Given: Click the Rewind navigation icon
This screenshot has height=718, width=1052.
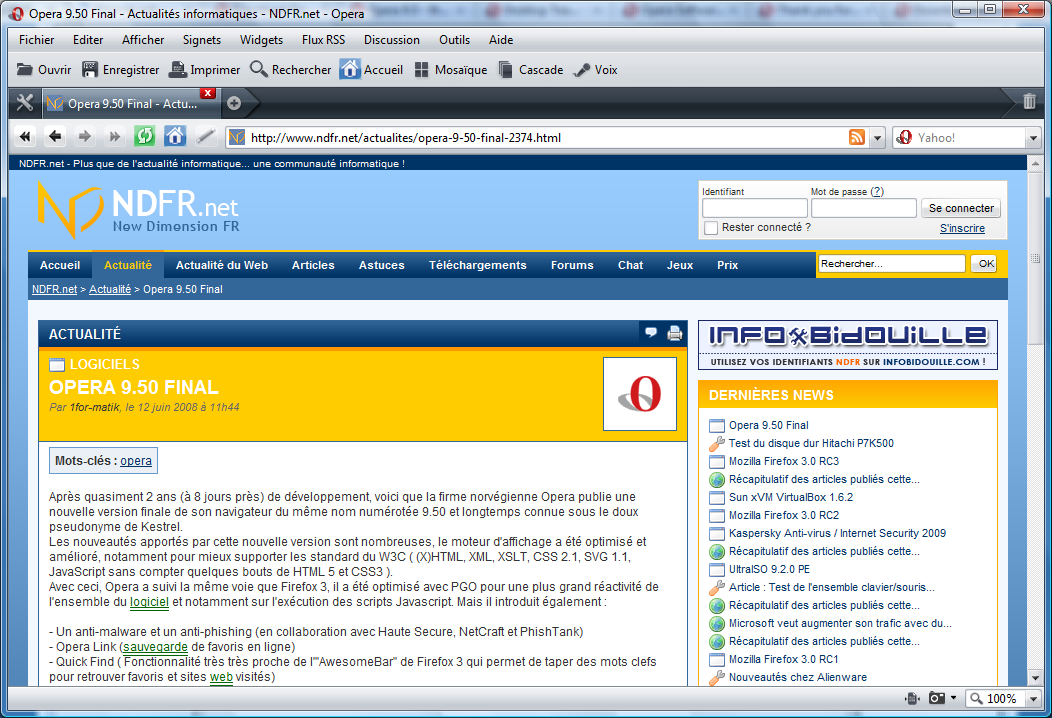Looking at the screenshot, I should (25, 137).
